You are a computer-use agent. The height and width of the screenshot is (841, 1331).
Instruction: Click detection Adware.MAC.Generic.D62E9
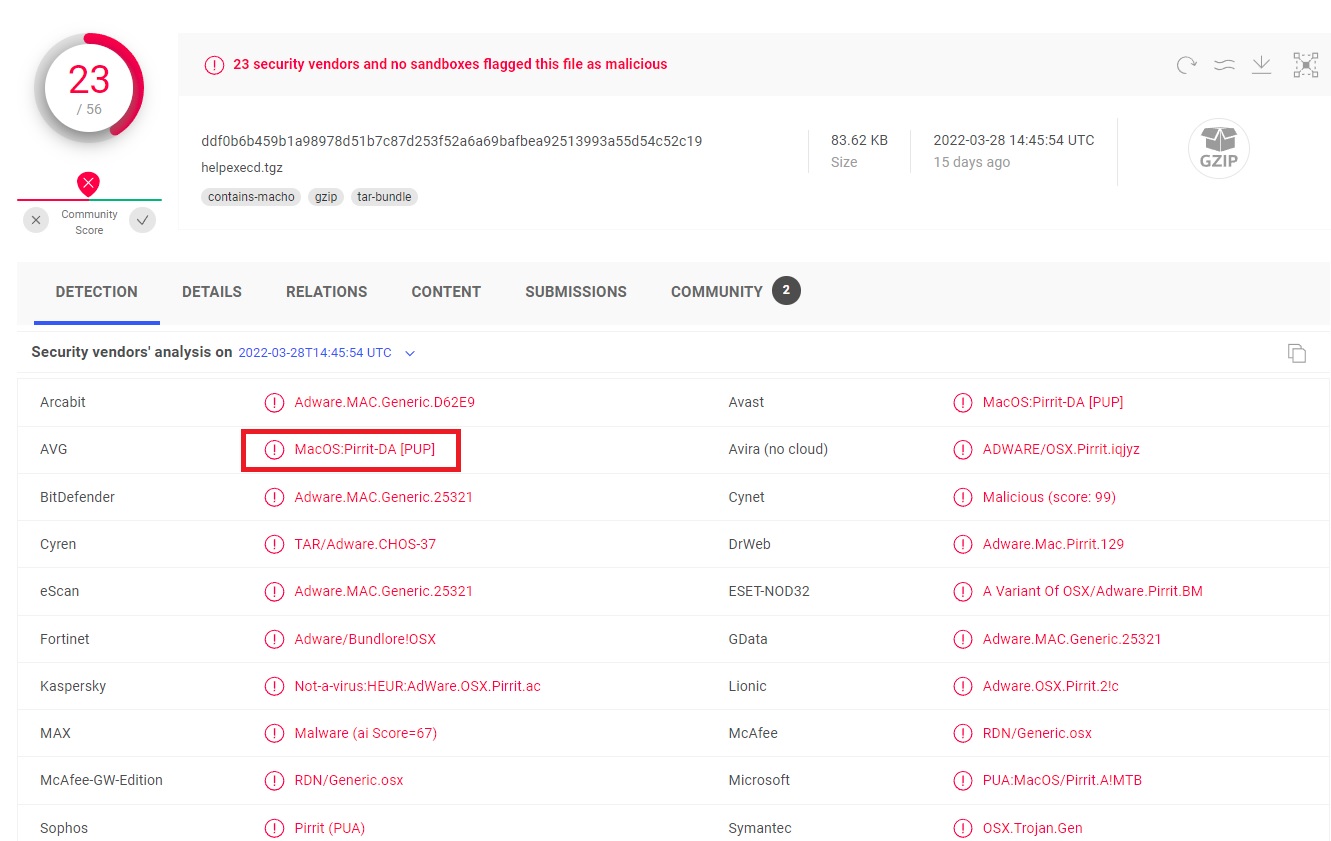tap(385, 402)
